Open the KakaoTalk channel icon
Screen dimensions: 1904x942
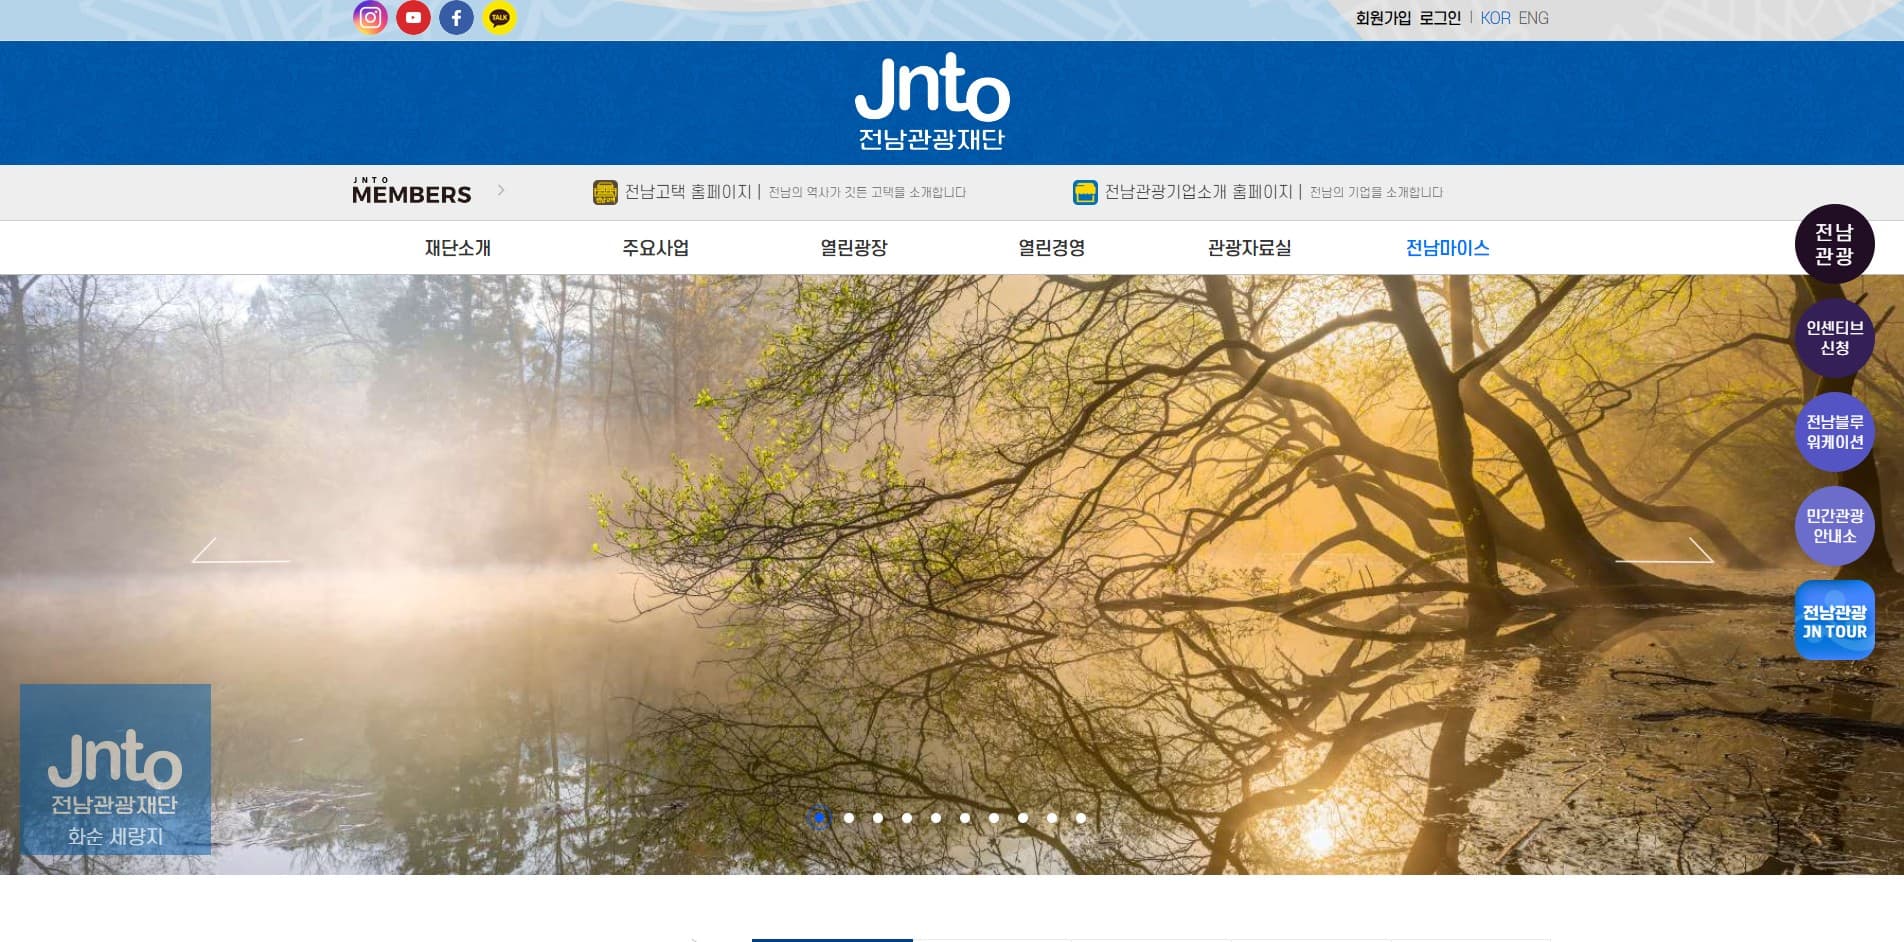(500, 18)
